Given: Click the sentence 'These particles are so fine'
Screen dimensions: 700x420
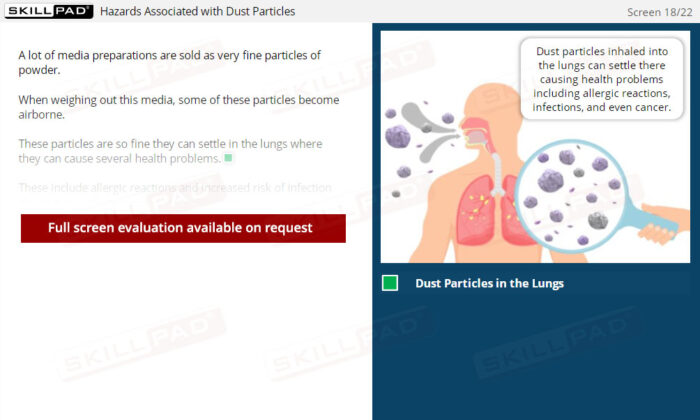Looking at the screenshot, I should pos(170,151).
